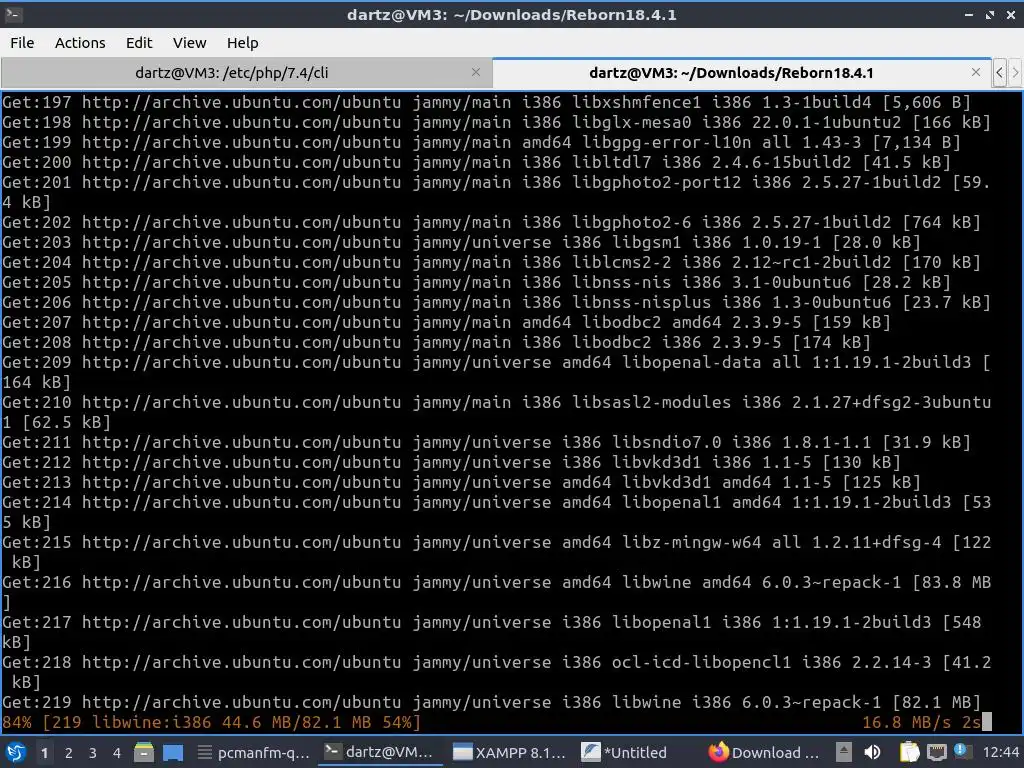Close the ~/Downloads/Reborn18.4.1 tab
This screenshot has height=768, width=1024.
[x=976, y=72]
